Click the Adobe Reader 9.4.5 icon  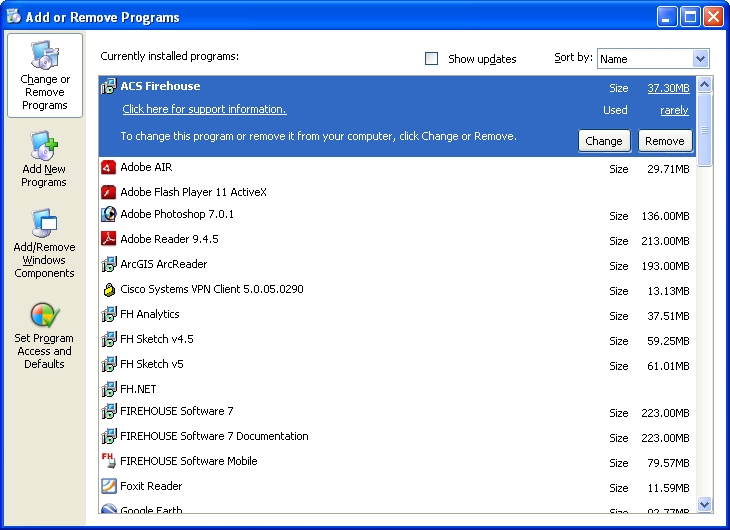[108, 239]
